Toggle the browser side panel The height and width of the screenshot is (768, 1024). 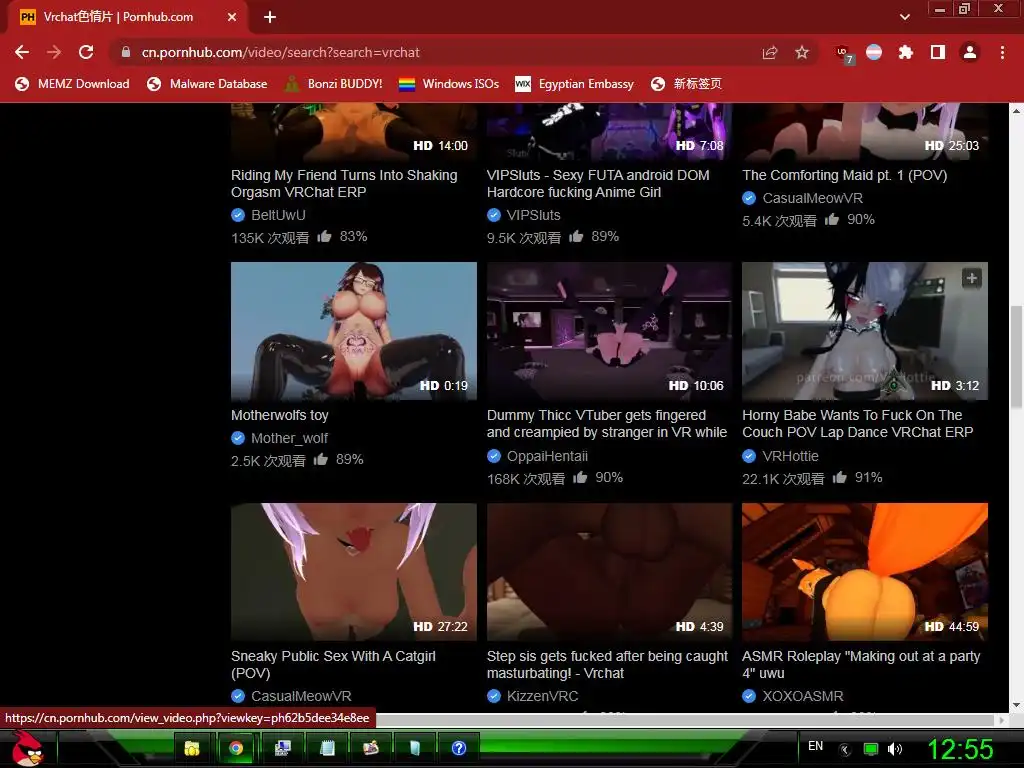tap(938, 52)
